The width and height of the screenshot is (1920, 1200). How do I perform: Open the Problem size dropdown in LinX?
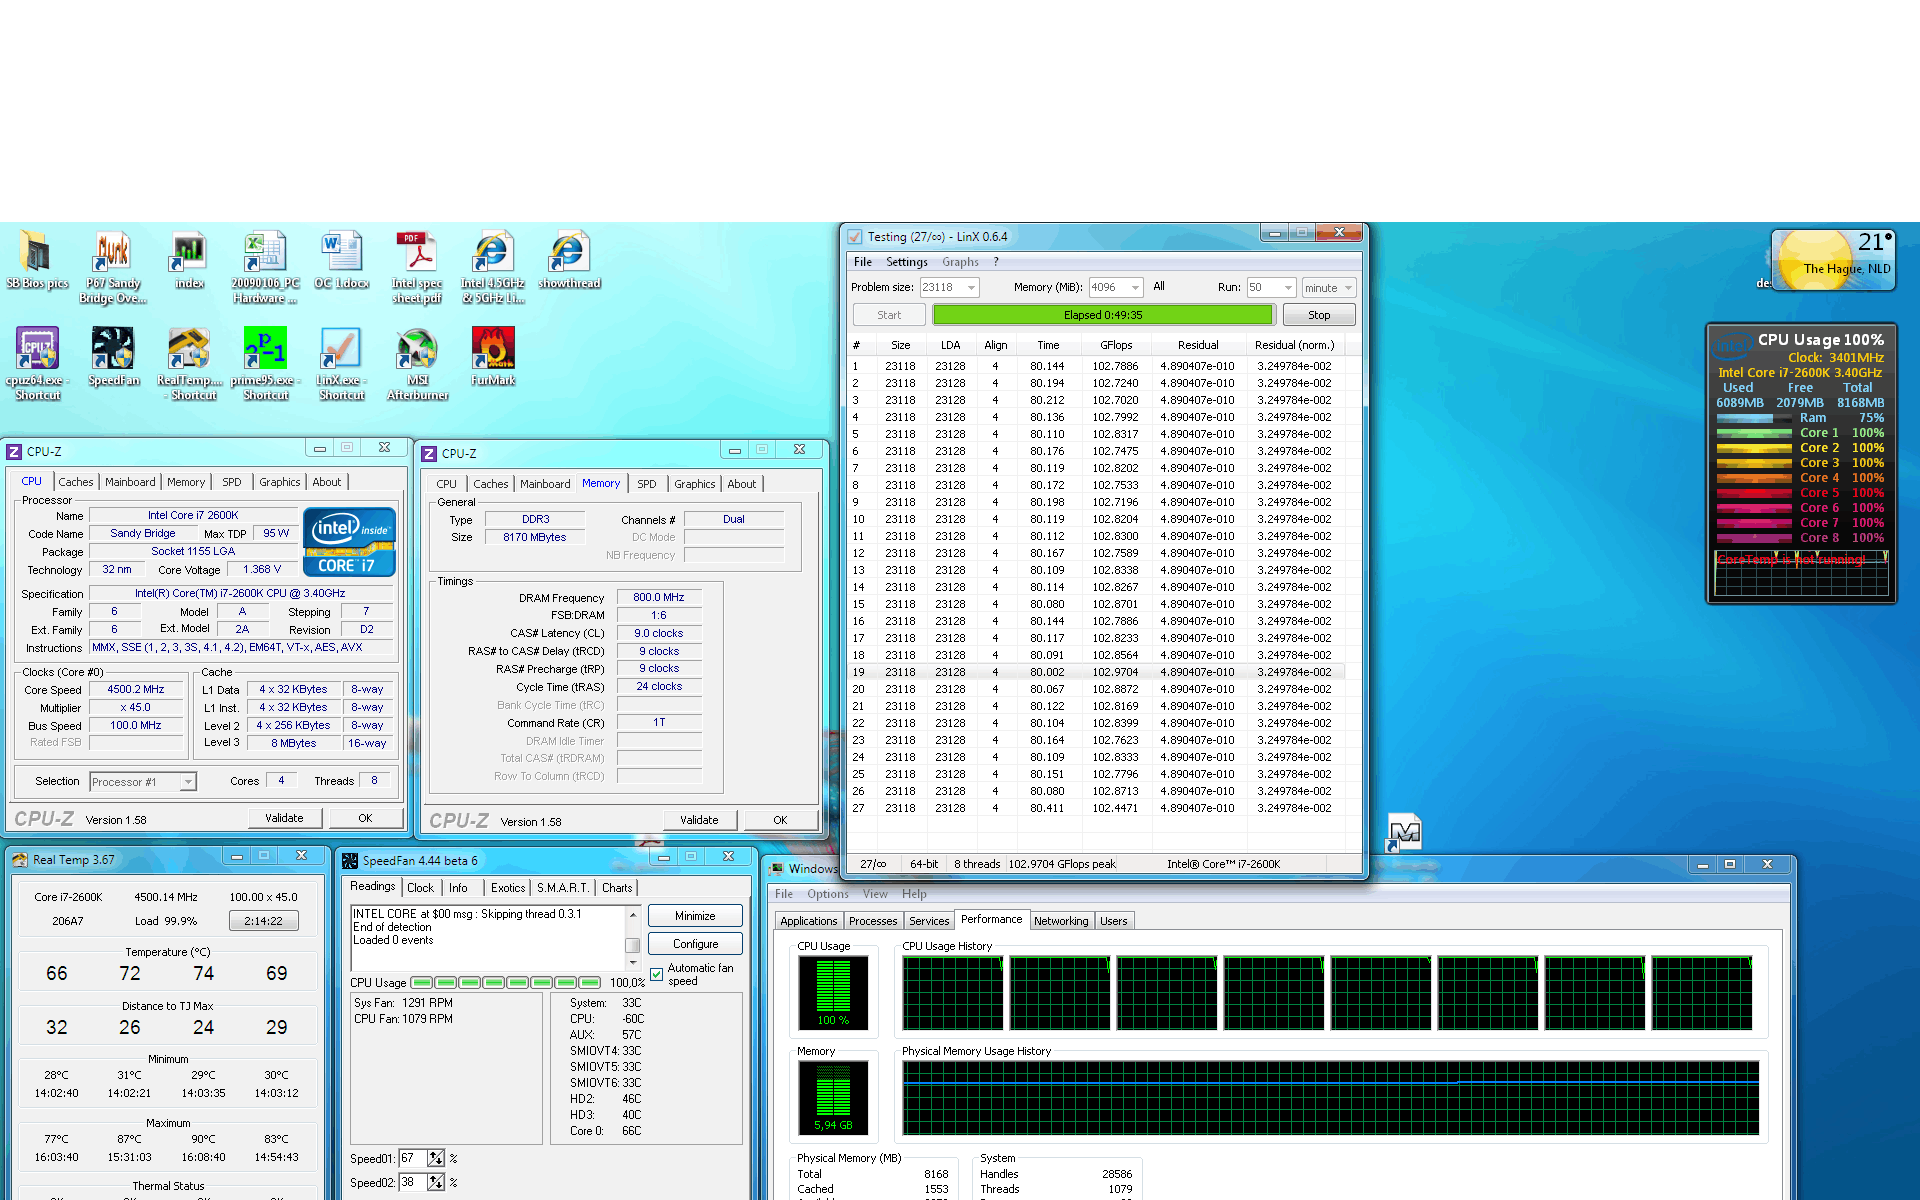coord(971,288)
